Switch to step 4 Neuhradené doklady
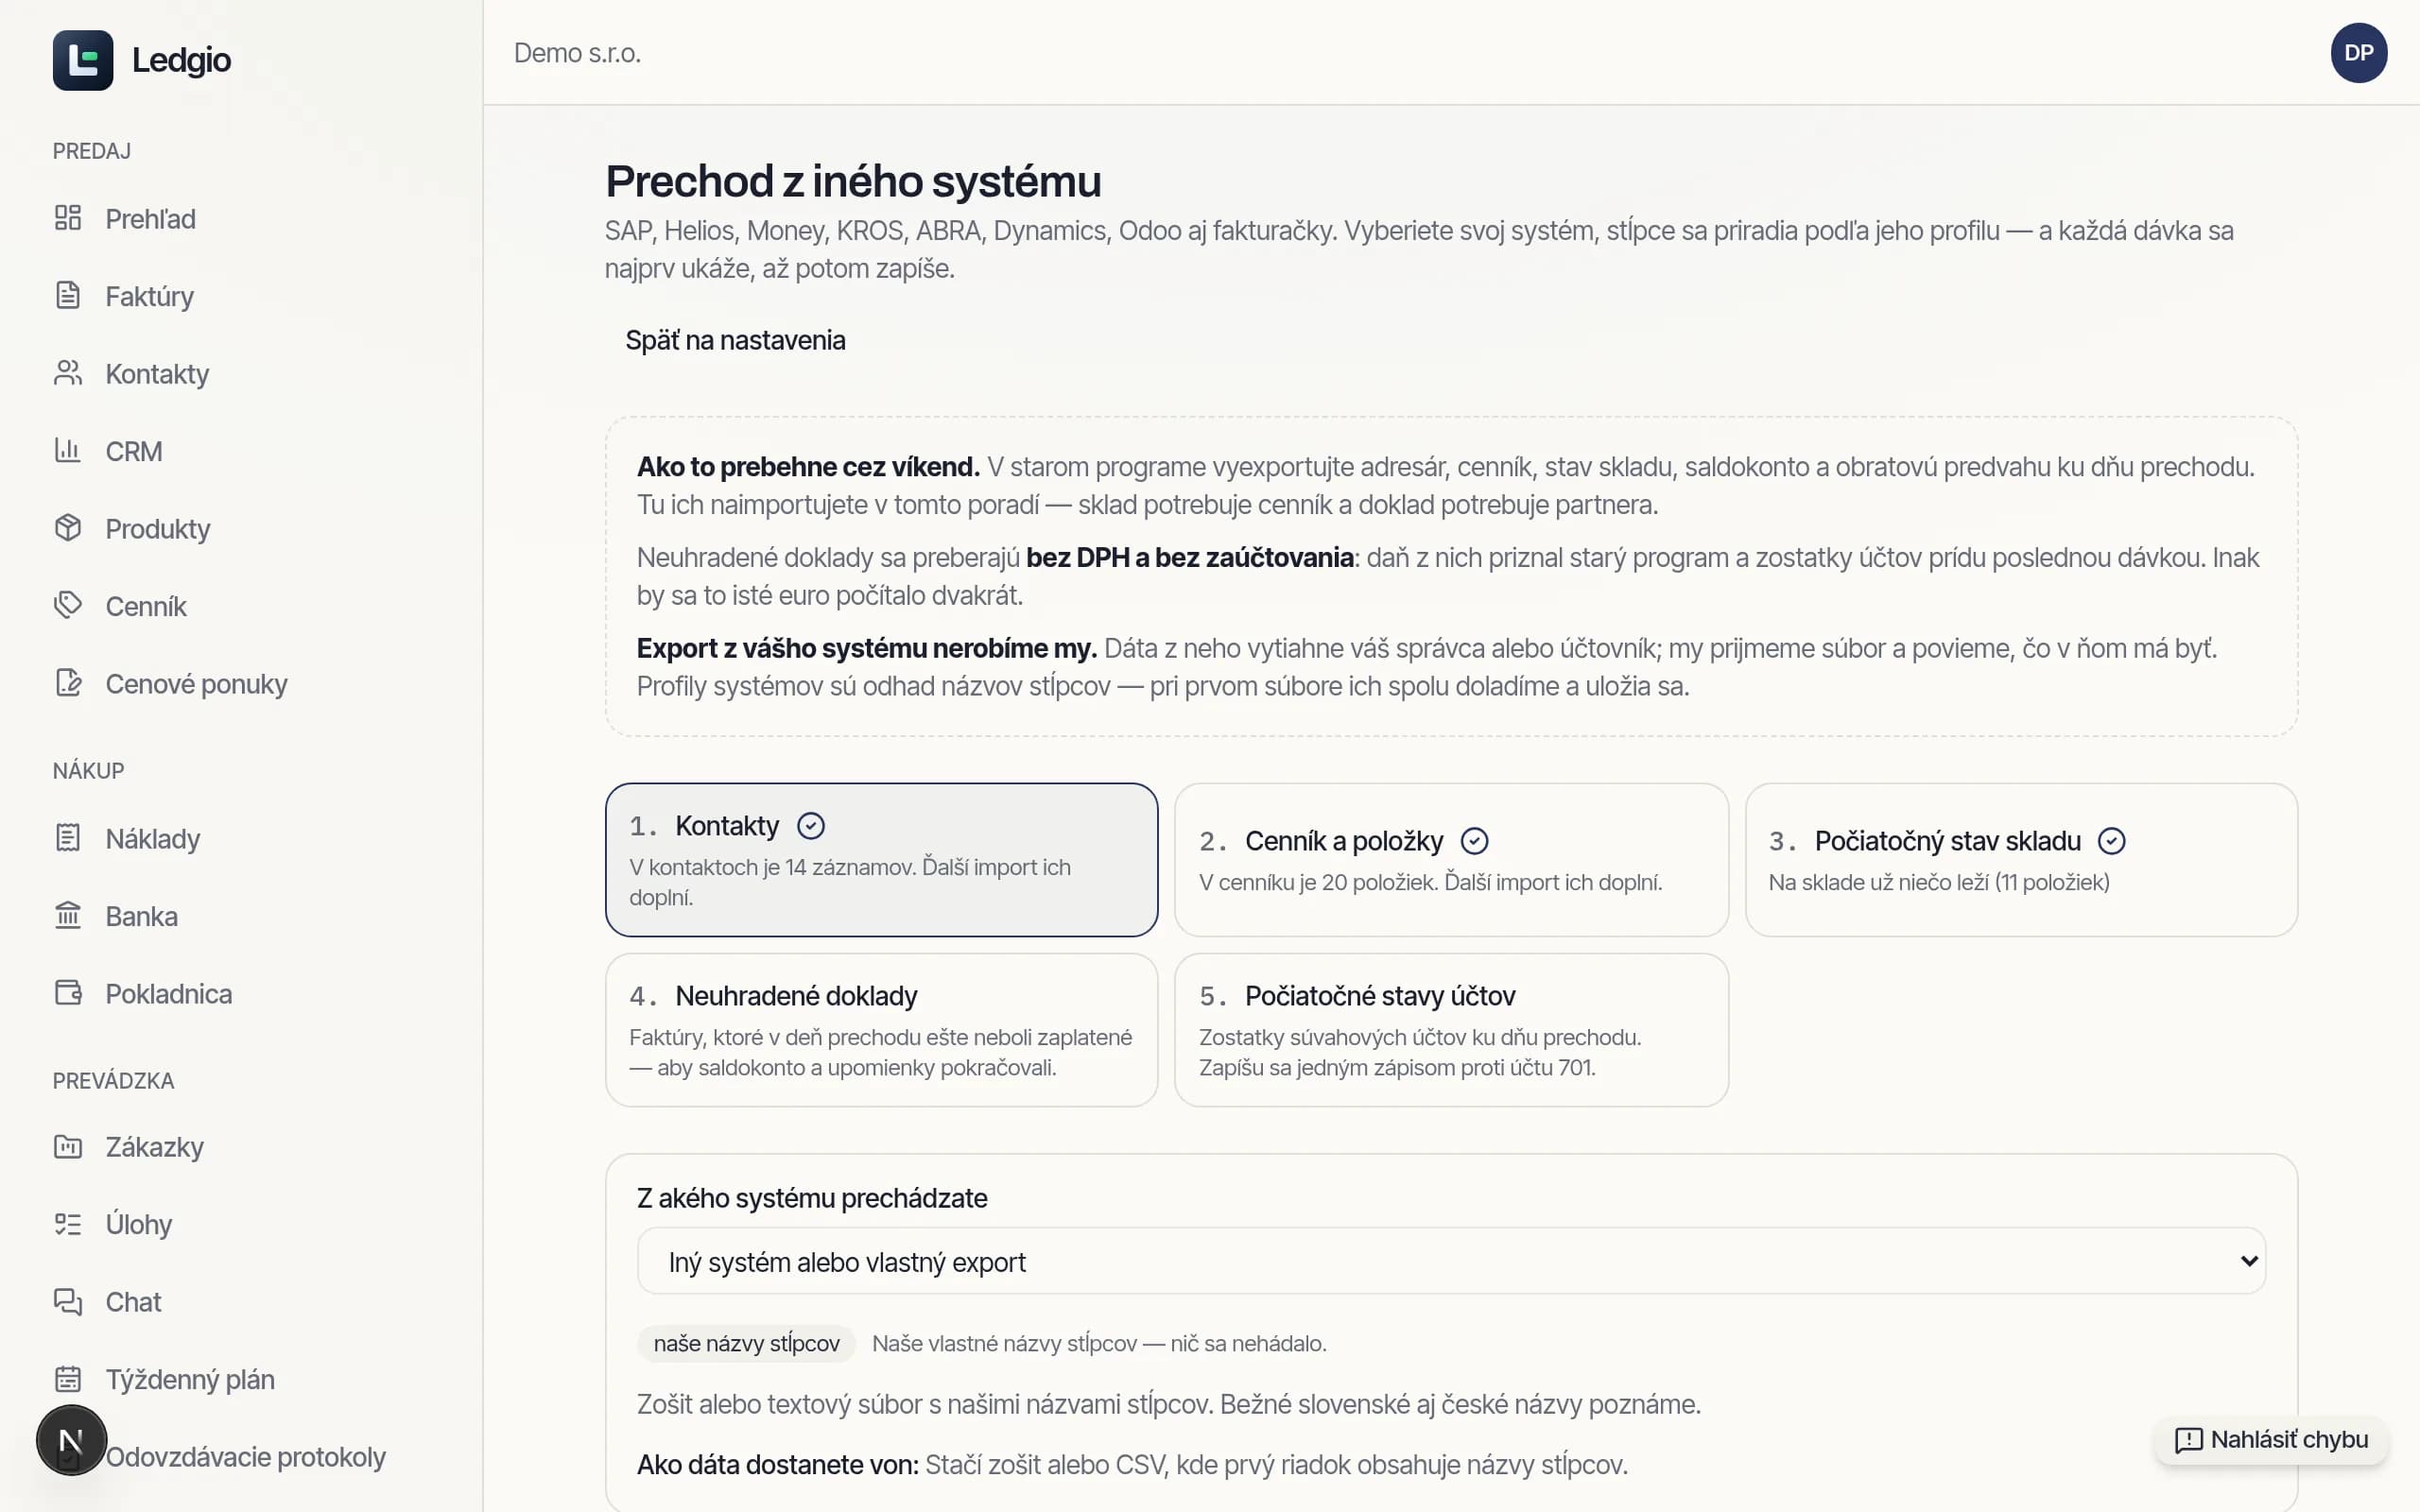 (881, 1030)
